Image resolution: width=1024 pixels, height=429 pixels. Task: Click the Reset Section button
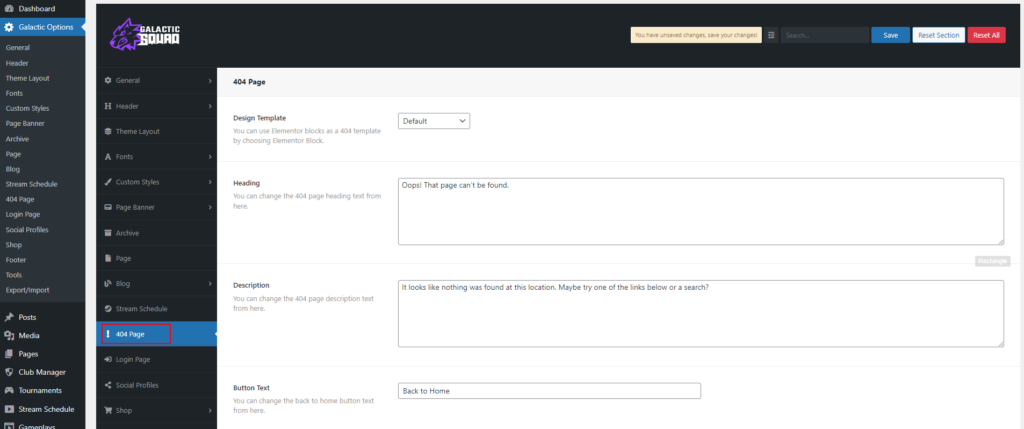pyautogui.click(x=938, y=35)
